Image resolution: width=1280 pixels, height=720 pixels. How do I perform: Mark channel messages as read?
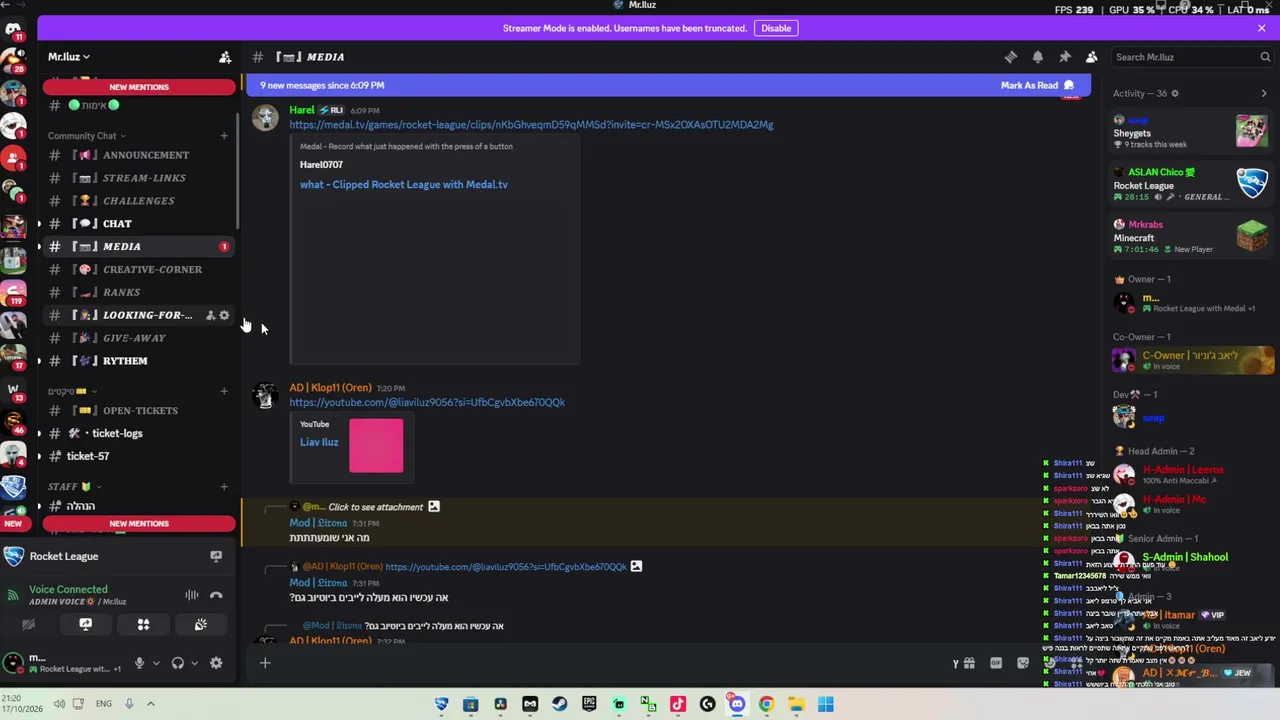click(1037, 85)
